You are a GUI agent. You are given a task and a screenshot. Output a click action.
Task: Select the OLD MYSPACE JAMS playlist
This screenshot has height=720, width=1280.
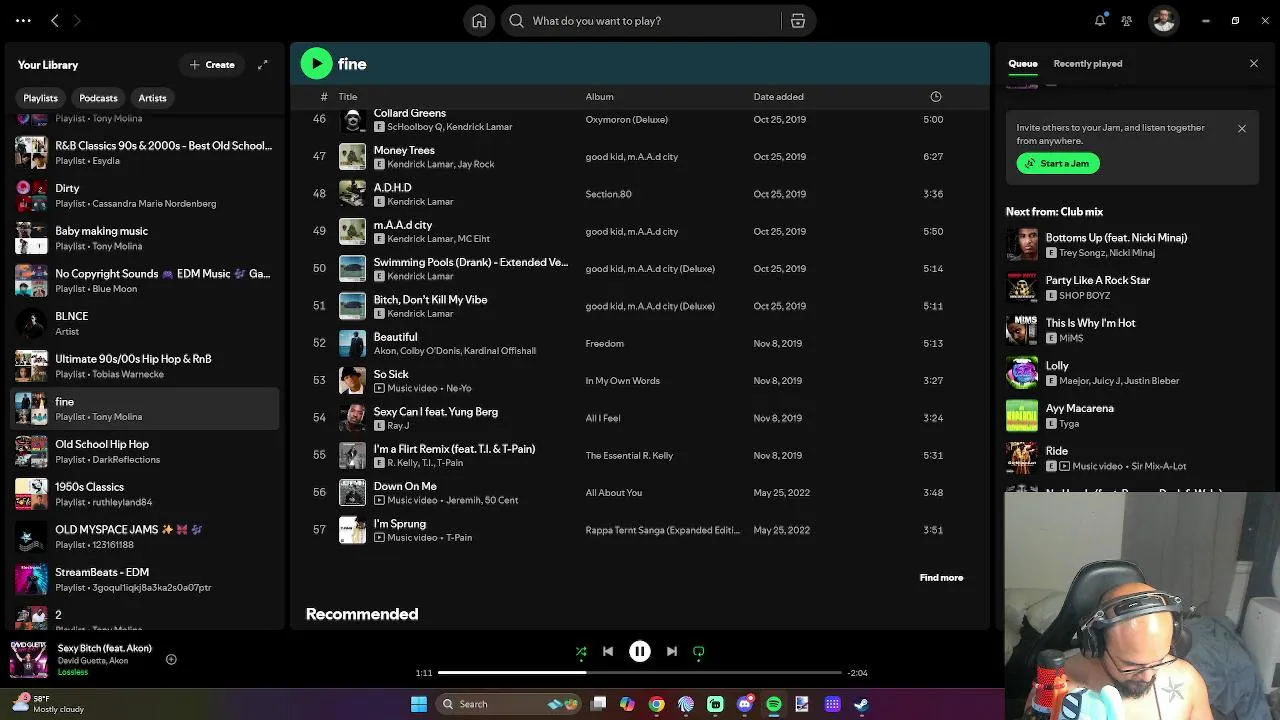(145, 537)
